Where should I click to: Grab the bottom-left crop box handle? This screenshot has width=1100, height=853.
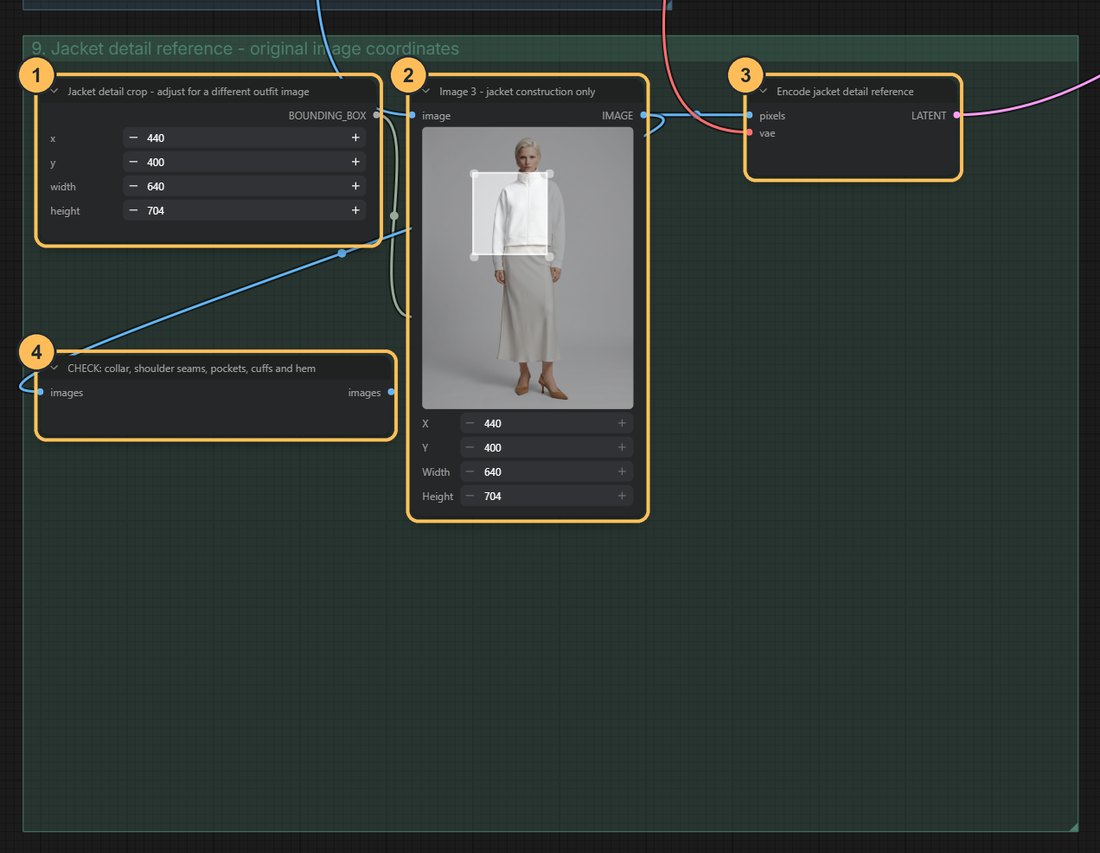coord(474,257)
